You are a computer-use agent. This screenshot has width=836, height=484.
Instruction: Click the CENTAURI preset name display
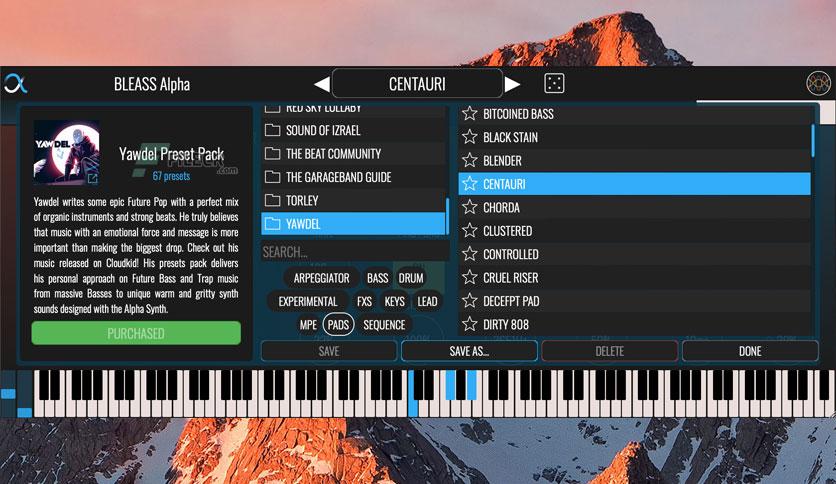pyautogui.click(x=417, y=84)
